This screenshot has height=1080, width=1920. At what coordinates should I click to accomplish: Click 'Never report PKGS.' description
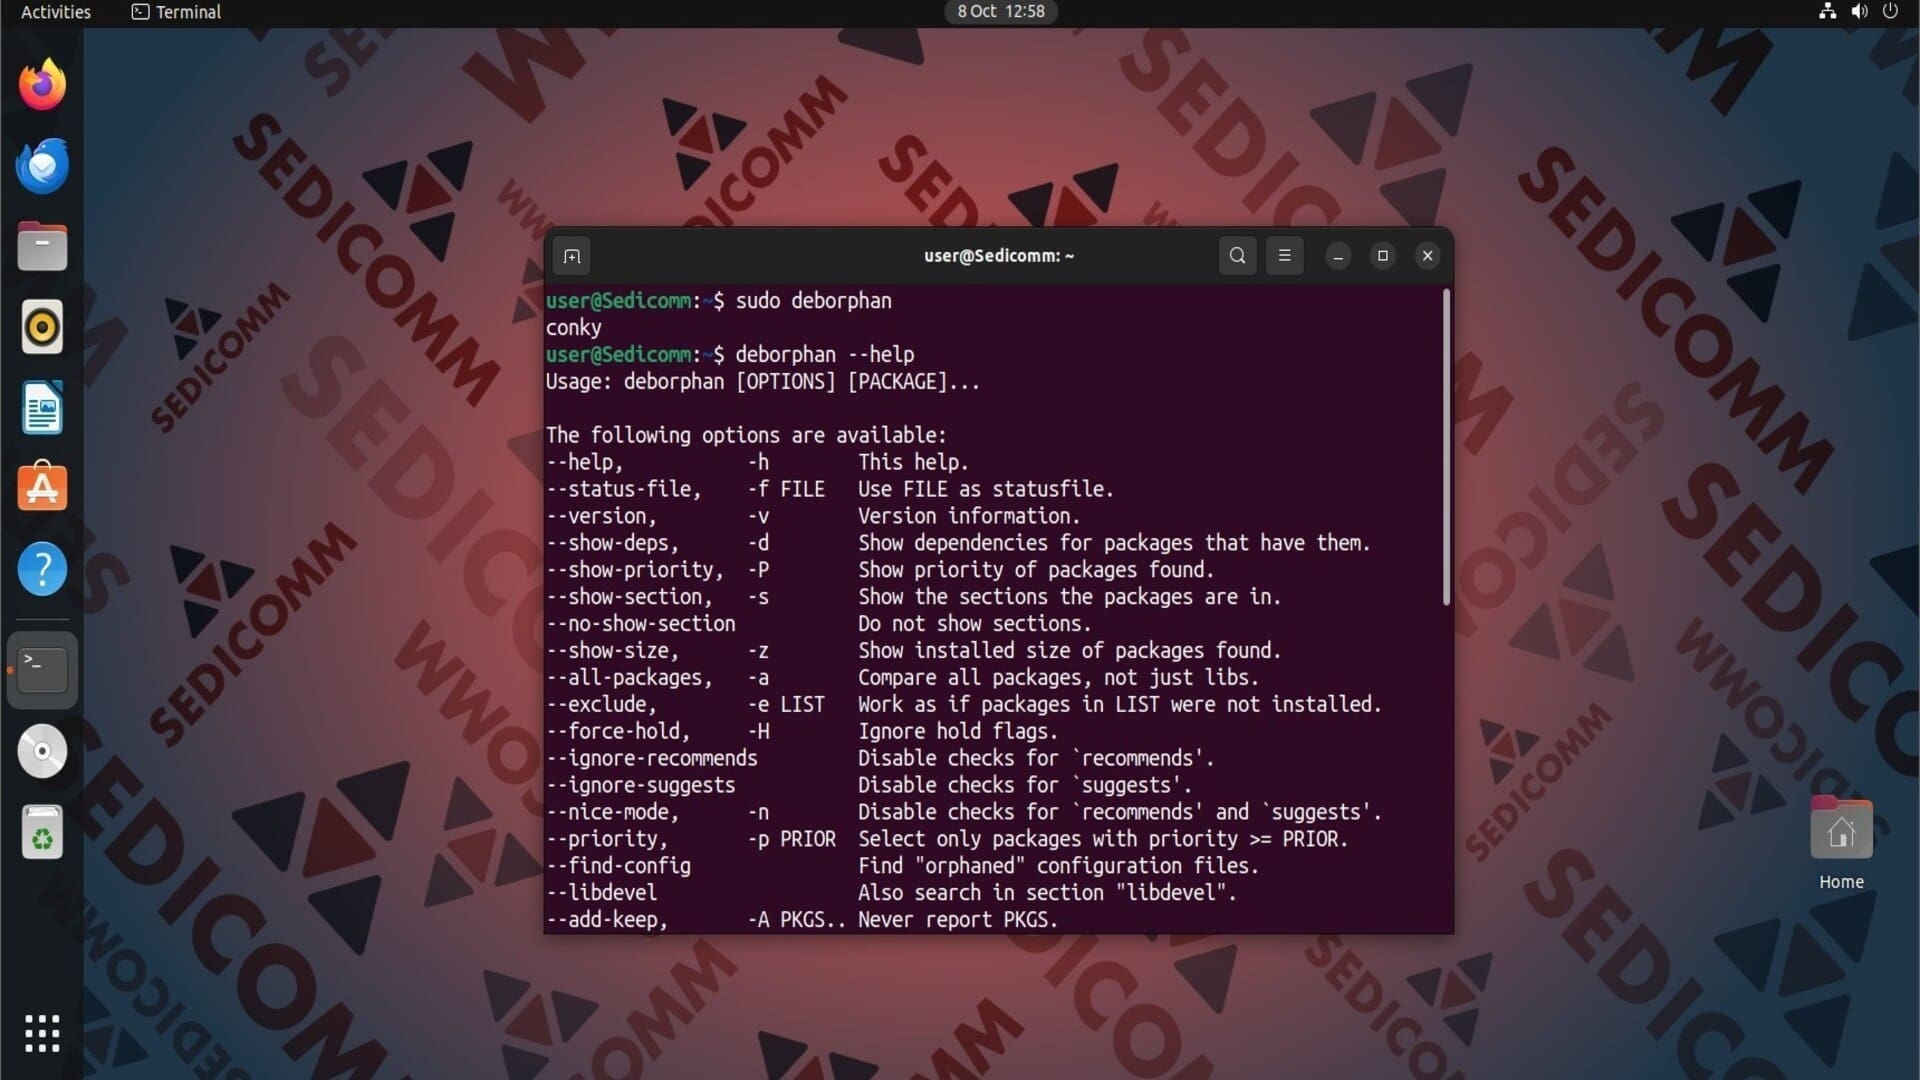tap(958, 920)
